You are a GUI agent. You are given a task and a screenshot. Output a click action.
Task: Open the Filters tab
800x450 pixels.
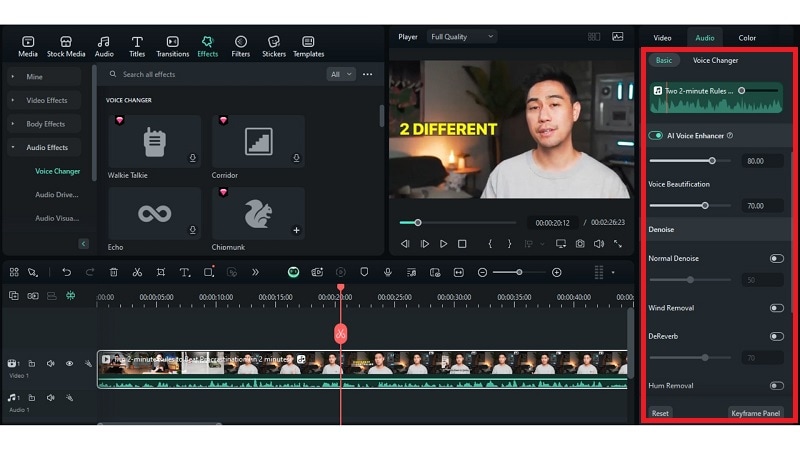click(240, 46)
